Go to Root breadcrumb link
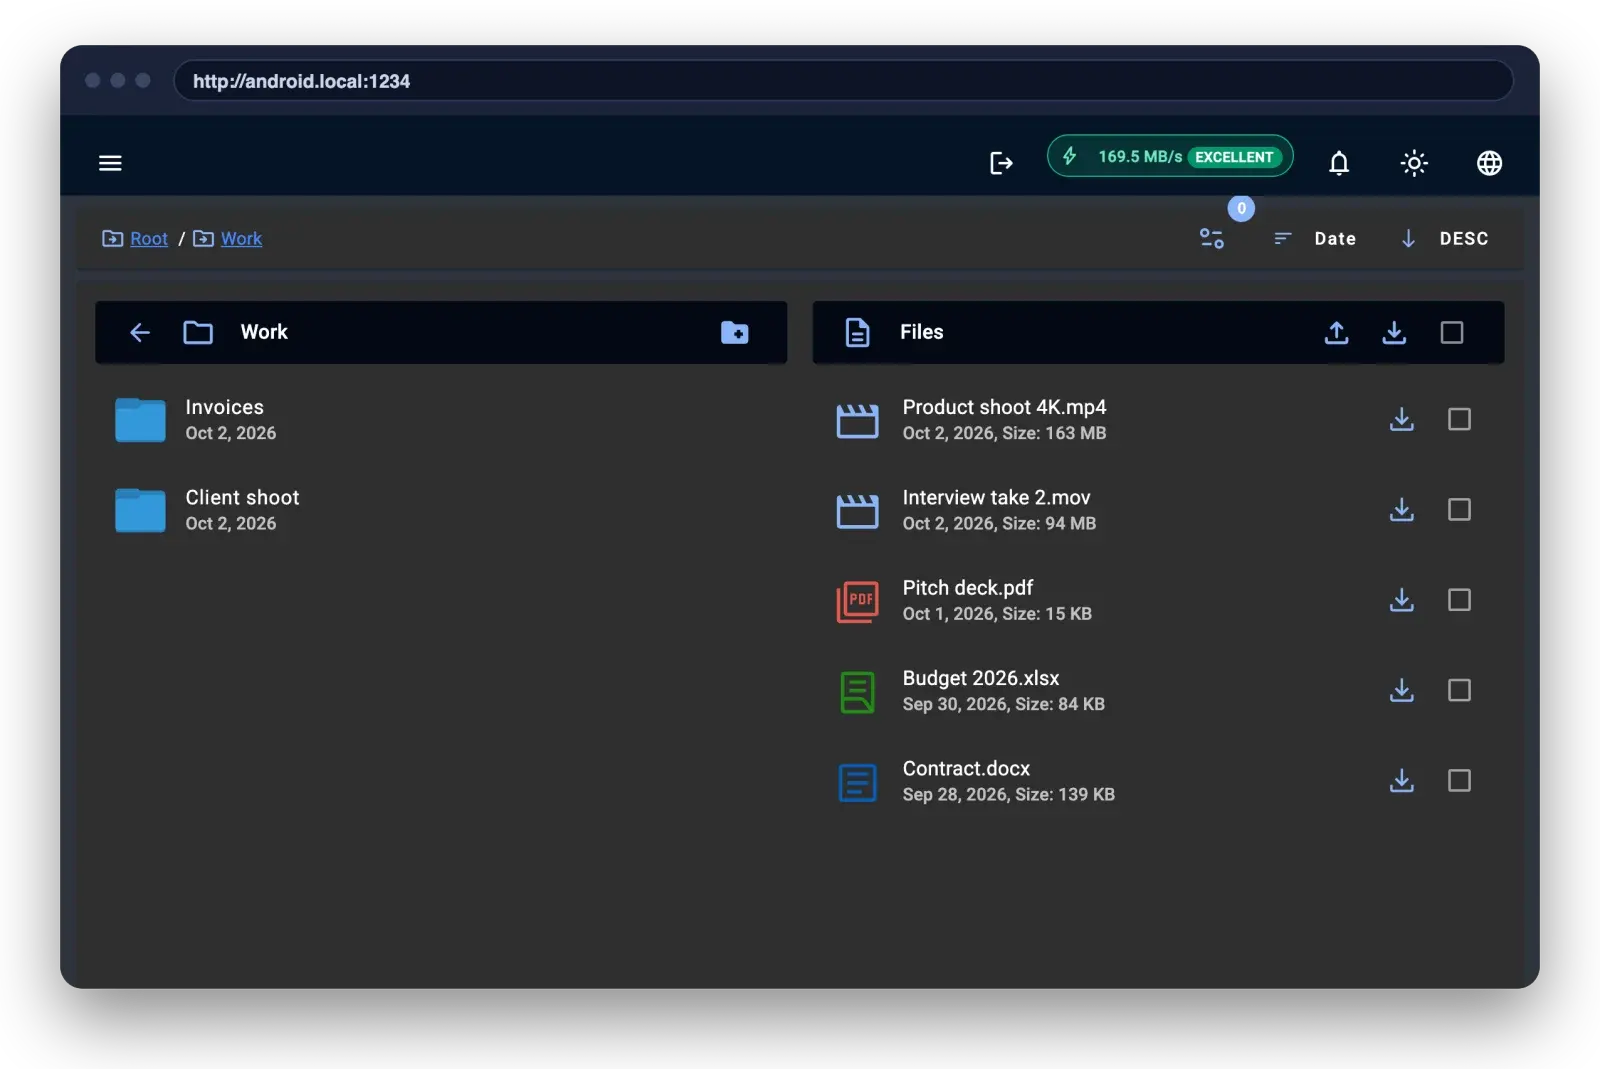Viewport: 1600px width, 1069px height. click(x=149, y=238)
